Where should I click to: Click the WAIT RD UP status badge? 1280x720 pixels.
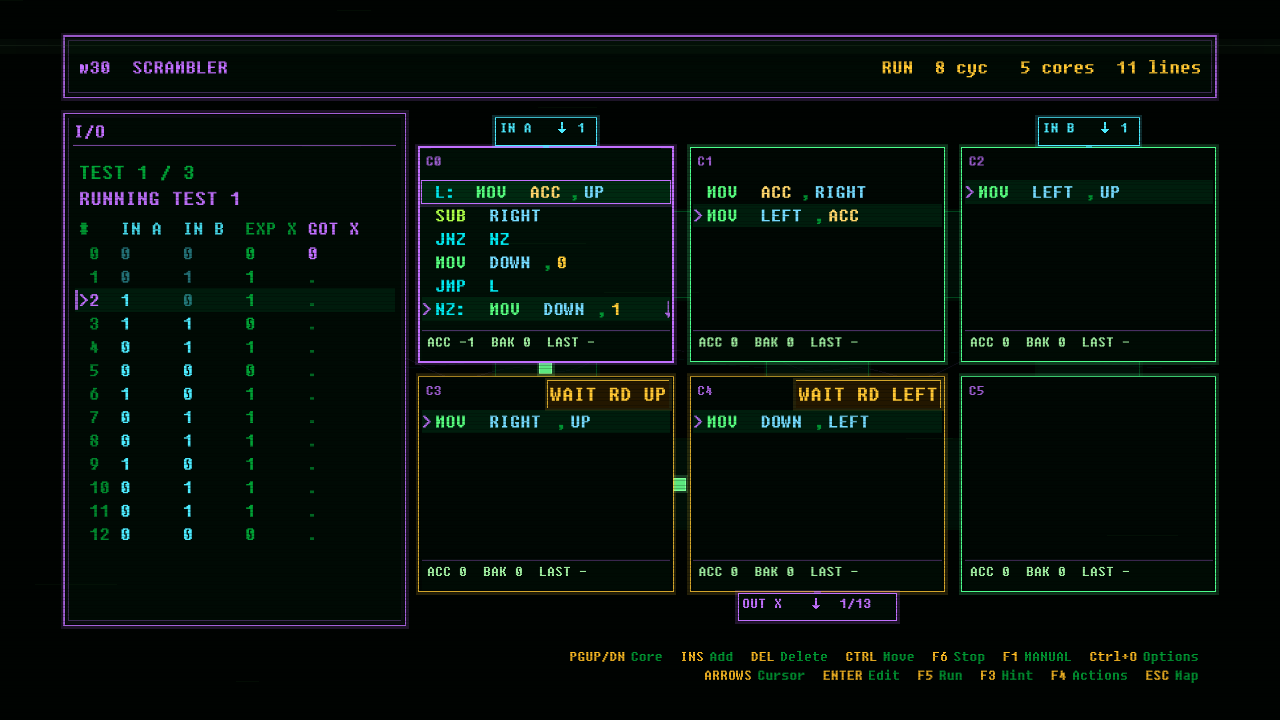[608, 394]
